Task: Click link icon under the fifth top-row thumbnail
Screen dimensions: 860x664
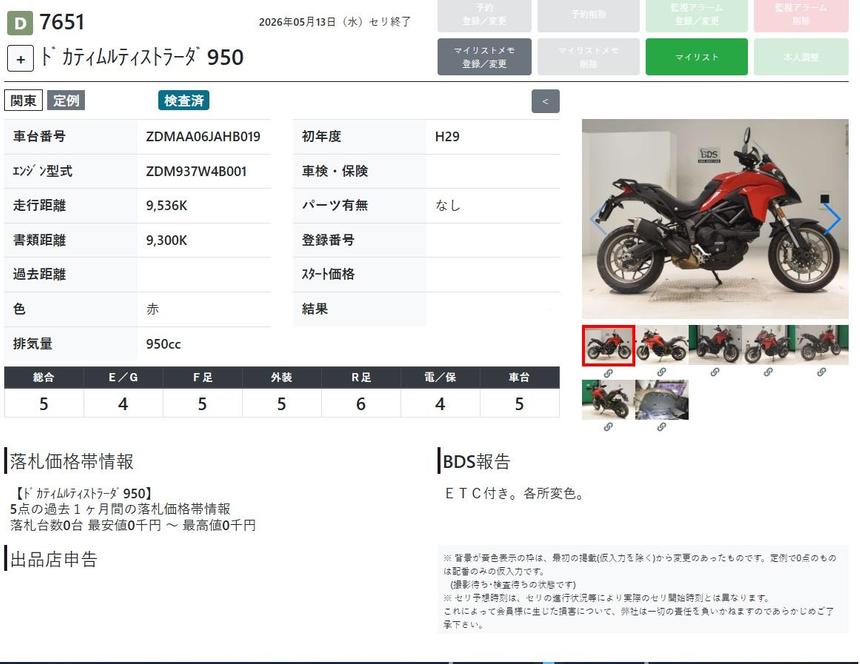Action: point(821,372)
